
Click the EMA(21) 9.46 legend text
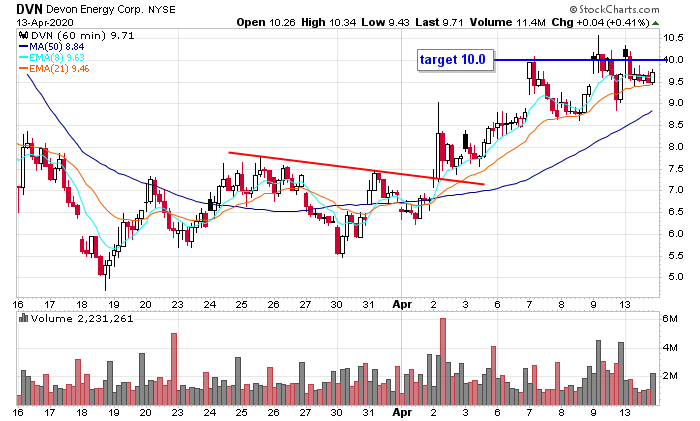tap(59, 68)
